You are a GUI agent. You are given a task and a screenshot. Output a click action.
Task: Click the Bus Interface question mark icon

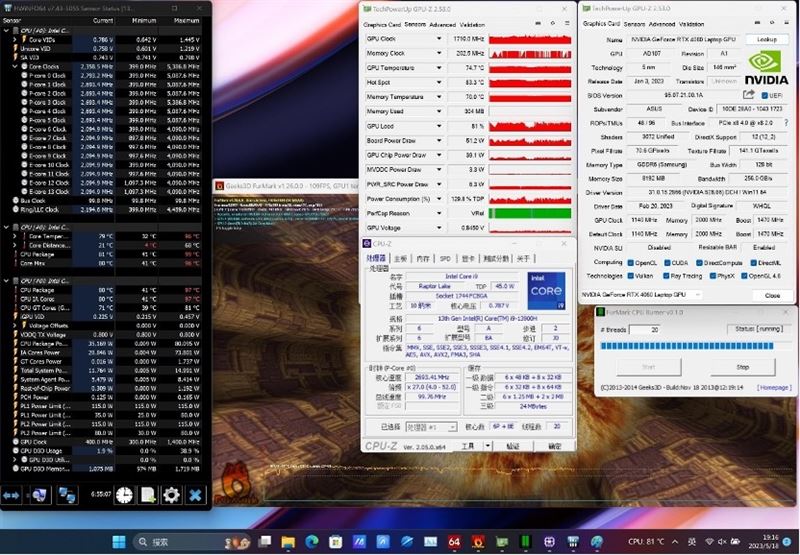tap(786, 123)
